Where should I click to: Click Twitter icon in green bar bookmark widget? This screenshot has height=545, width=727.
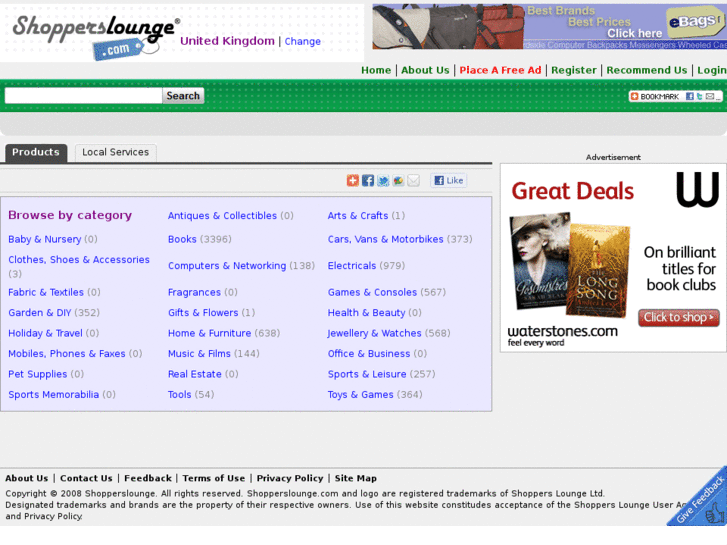point(699,96)
